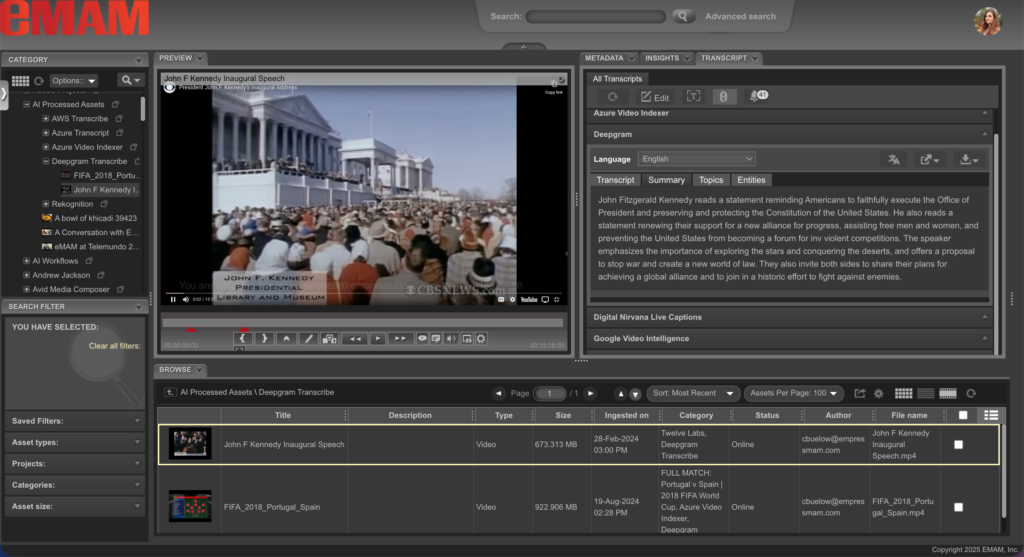Screen dimensions: 1024x557
Task: Switch to the Summary sub-tab
Action: pos(666,180)
